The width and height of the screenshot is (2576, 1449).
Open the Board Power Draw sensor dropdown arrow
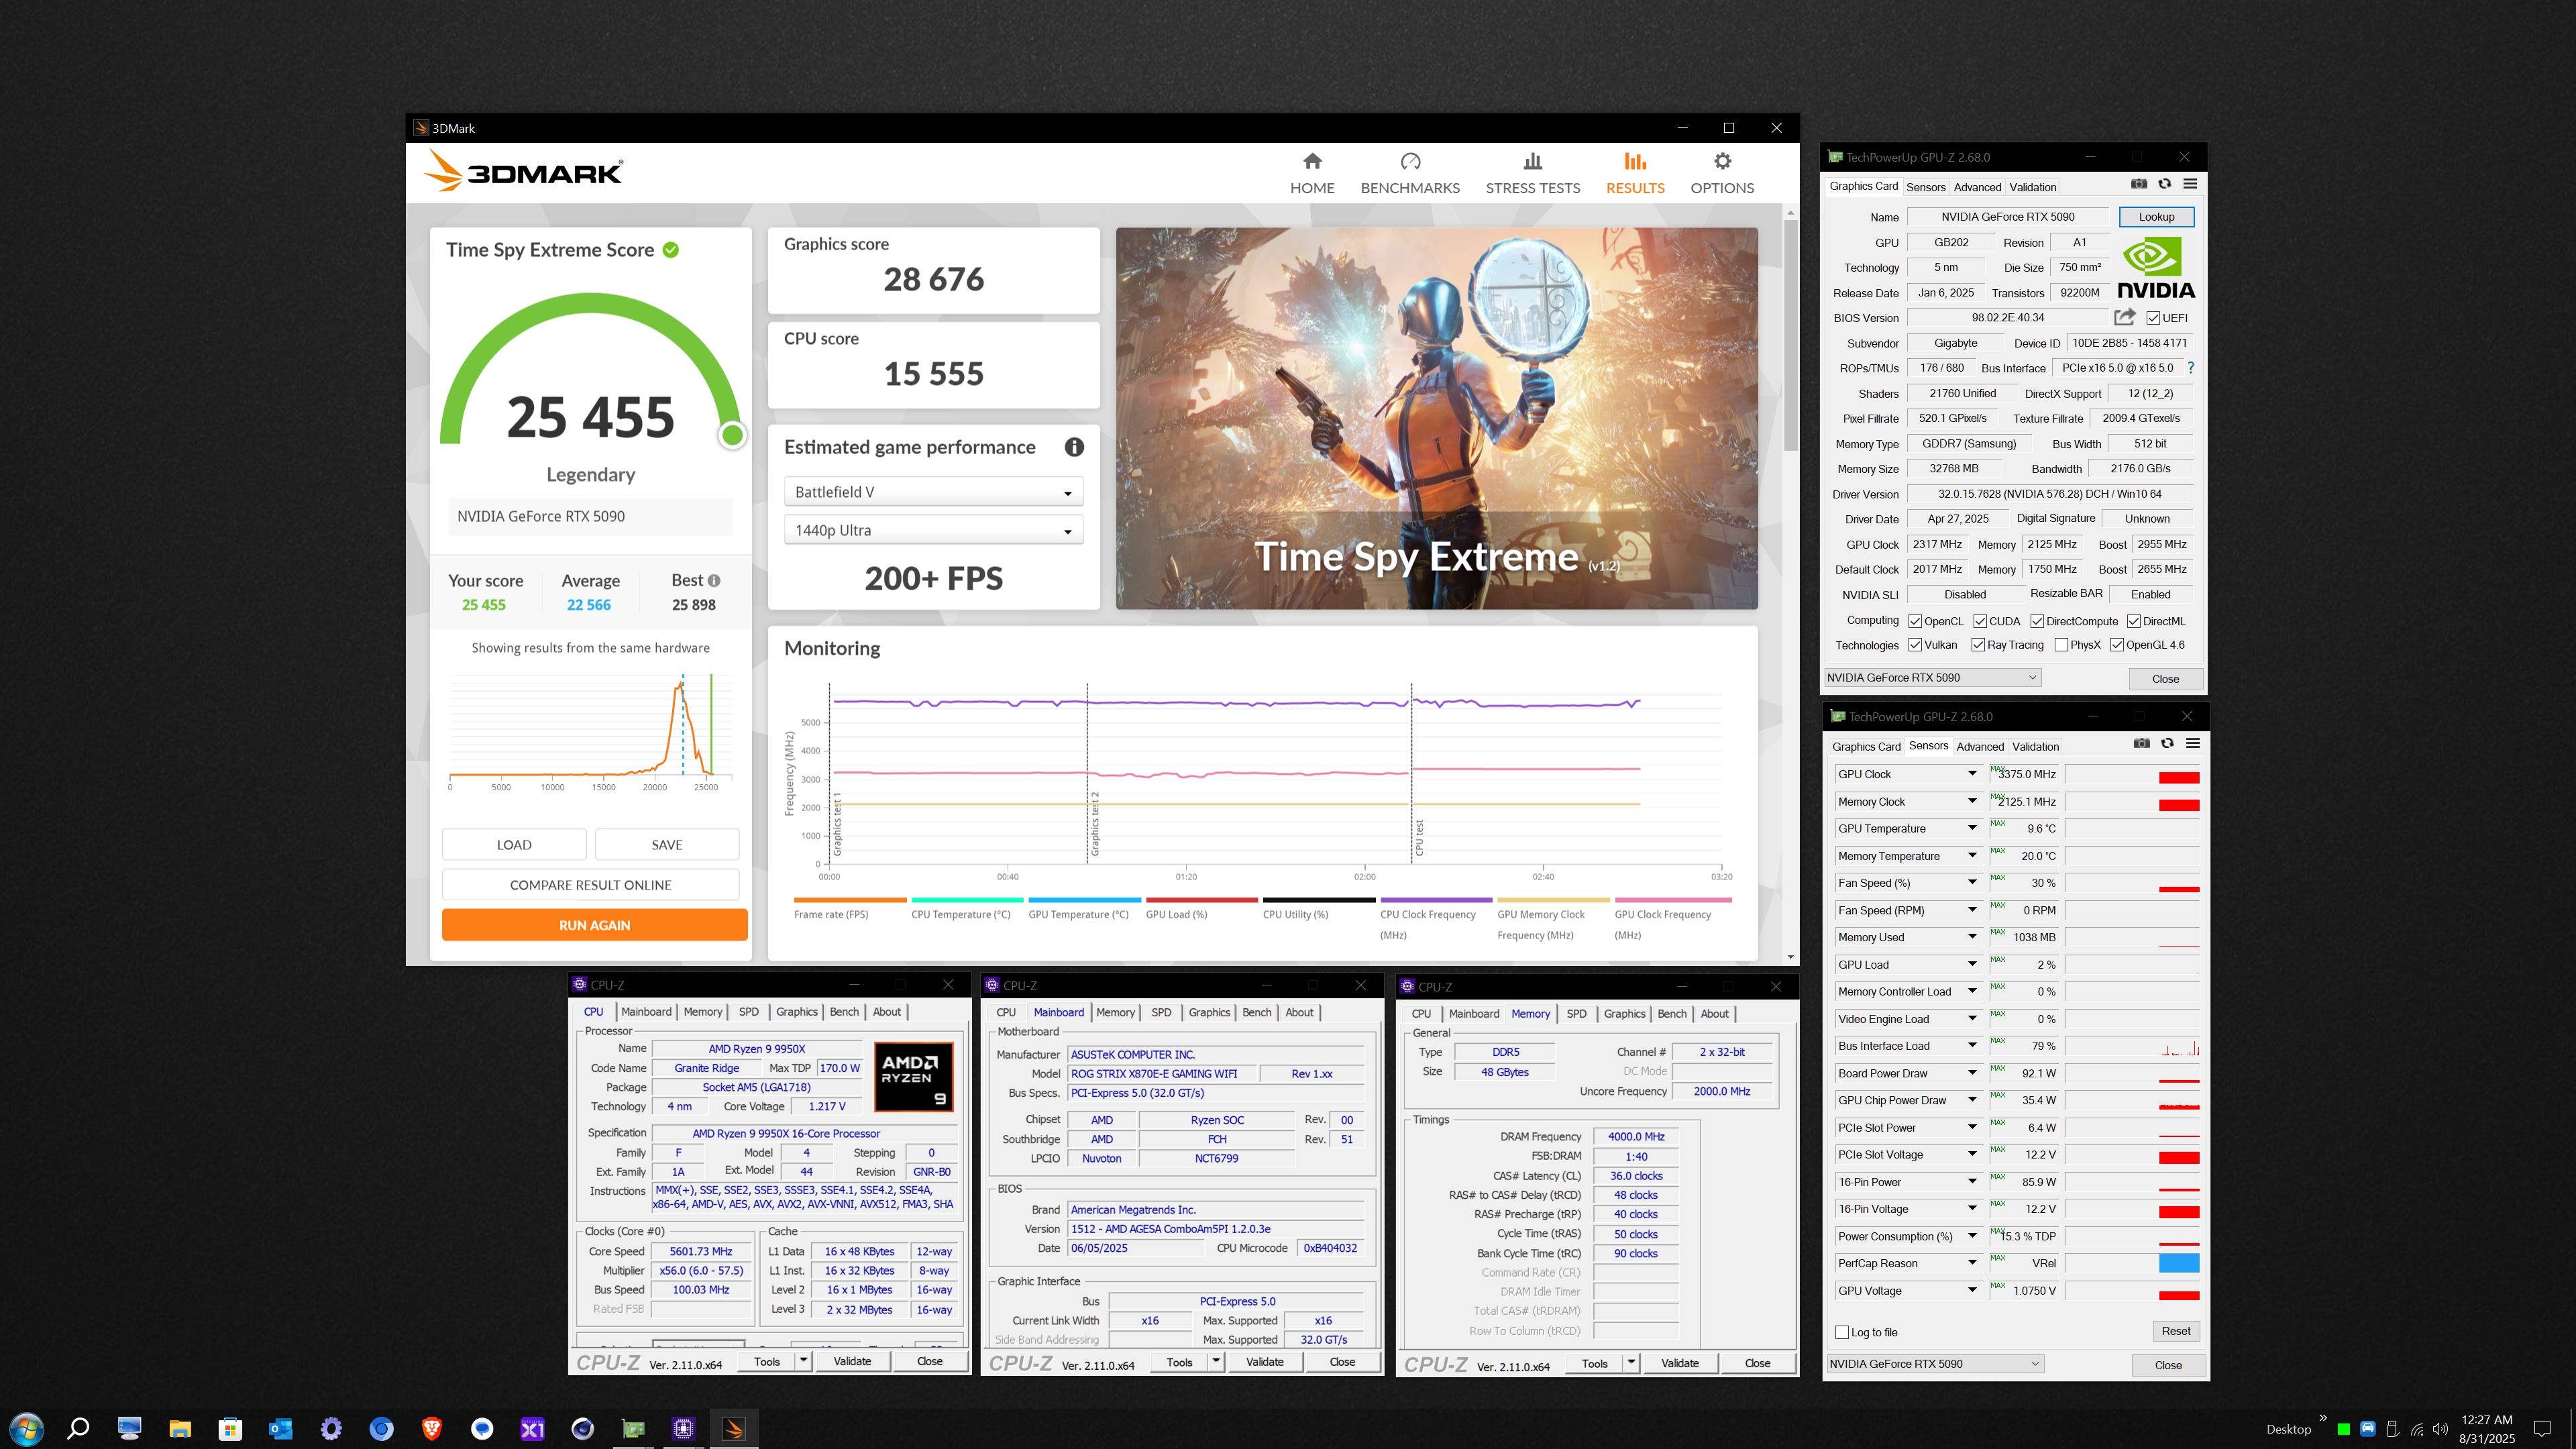click(1972, 1073)
